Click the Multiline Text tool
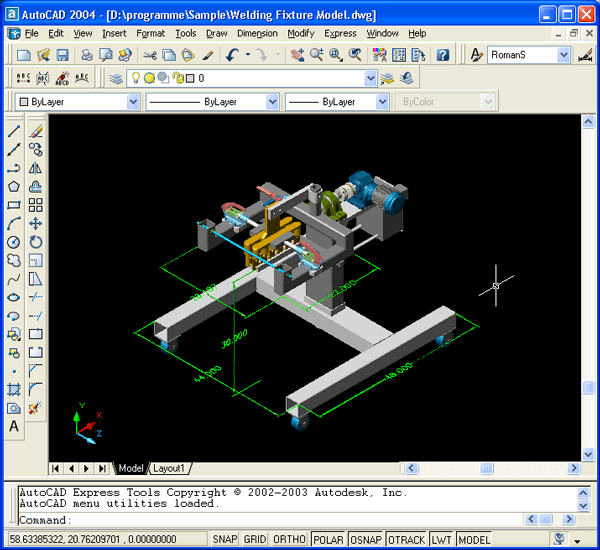Viewport: 600px width, 550px height. (14, 427)
